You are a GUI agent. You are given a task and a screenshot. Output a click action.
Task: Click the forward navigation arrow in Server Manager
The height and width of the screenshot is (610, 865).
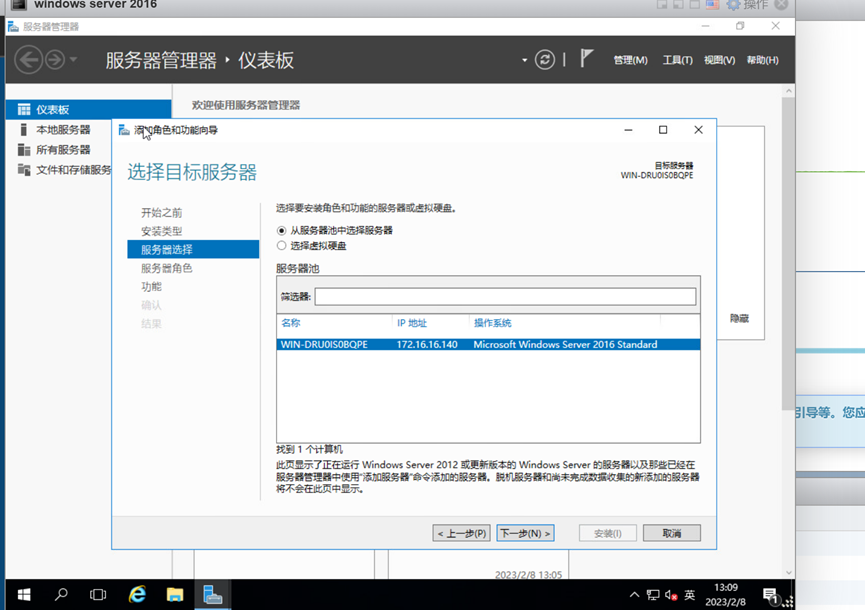click(55, 60)
